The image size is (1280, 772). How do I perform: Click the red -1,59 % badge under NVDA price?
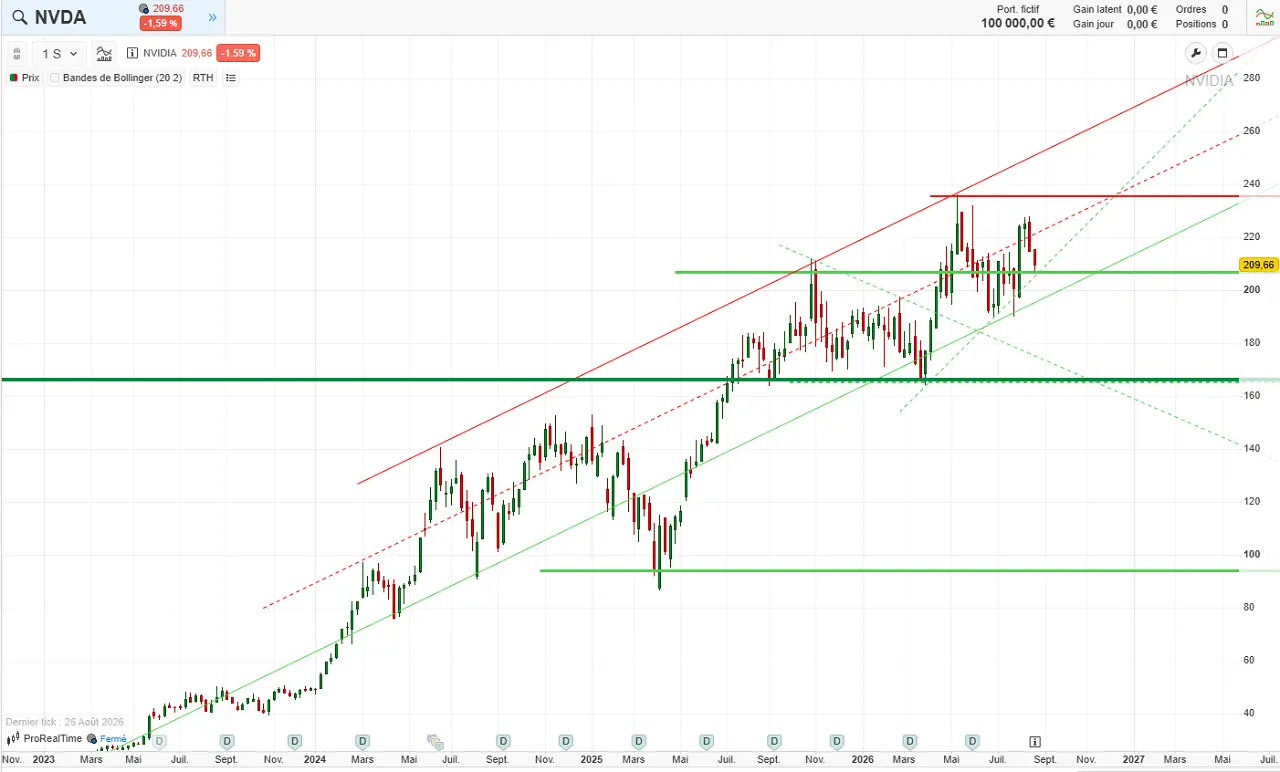click(x=160, y=23)
